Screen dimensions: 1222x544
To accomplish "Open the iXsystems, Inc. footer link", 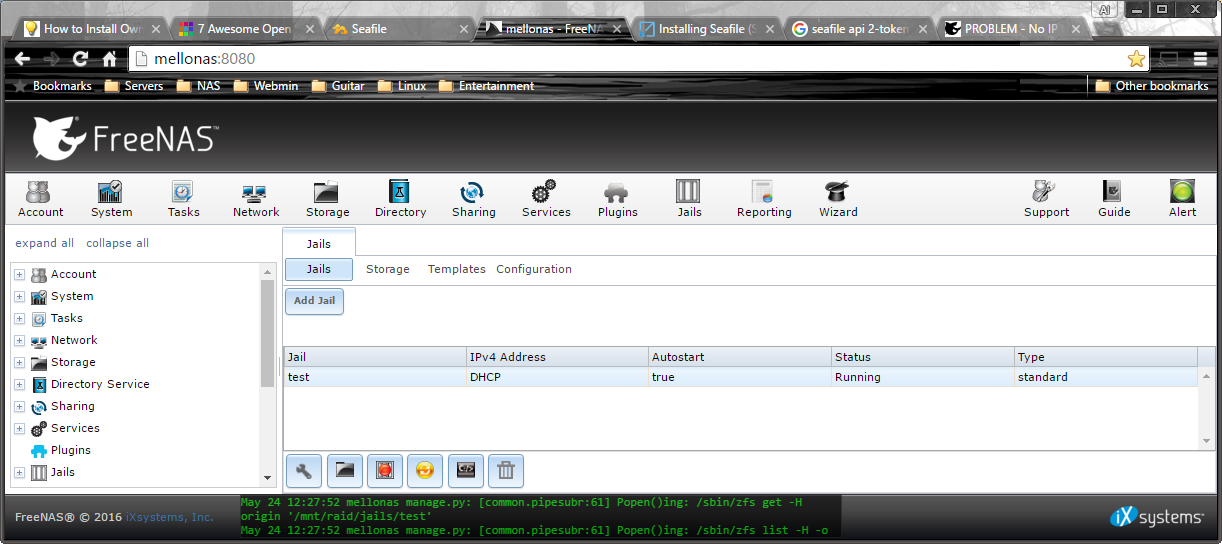I will pos(169,517).
